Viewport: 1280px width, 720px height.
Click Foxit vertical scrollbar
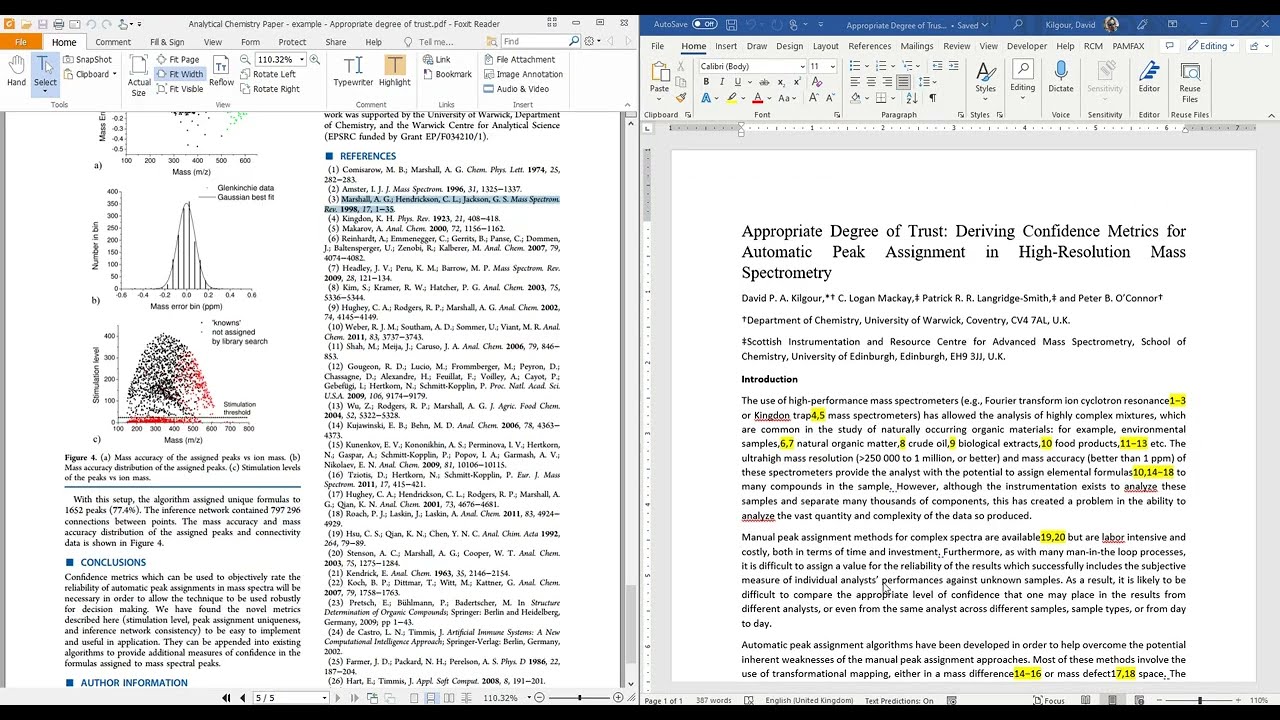(x=631, y=398)
